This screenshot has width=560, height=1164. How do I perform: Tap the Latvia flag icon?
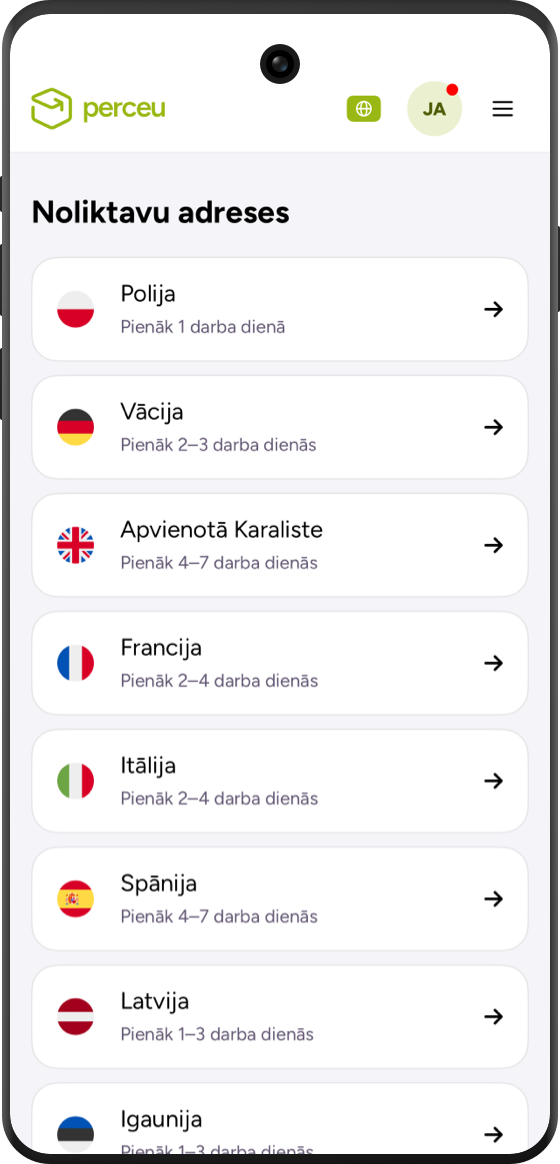coord(76,1017)
